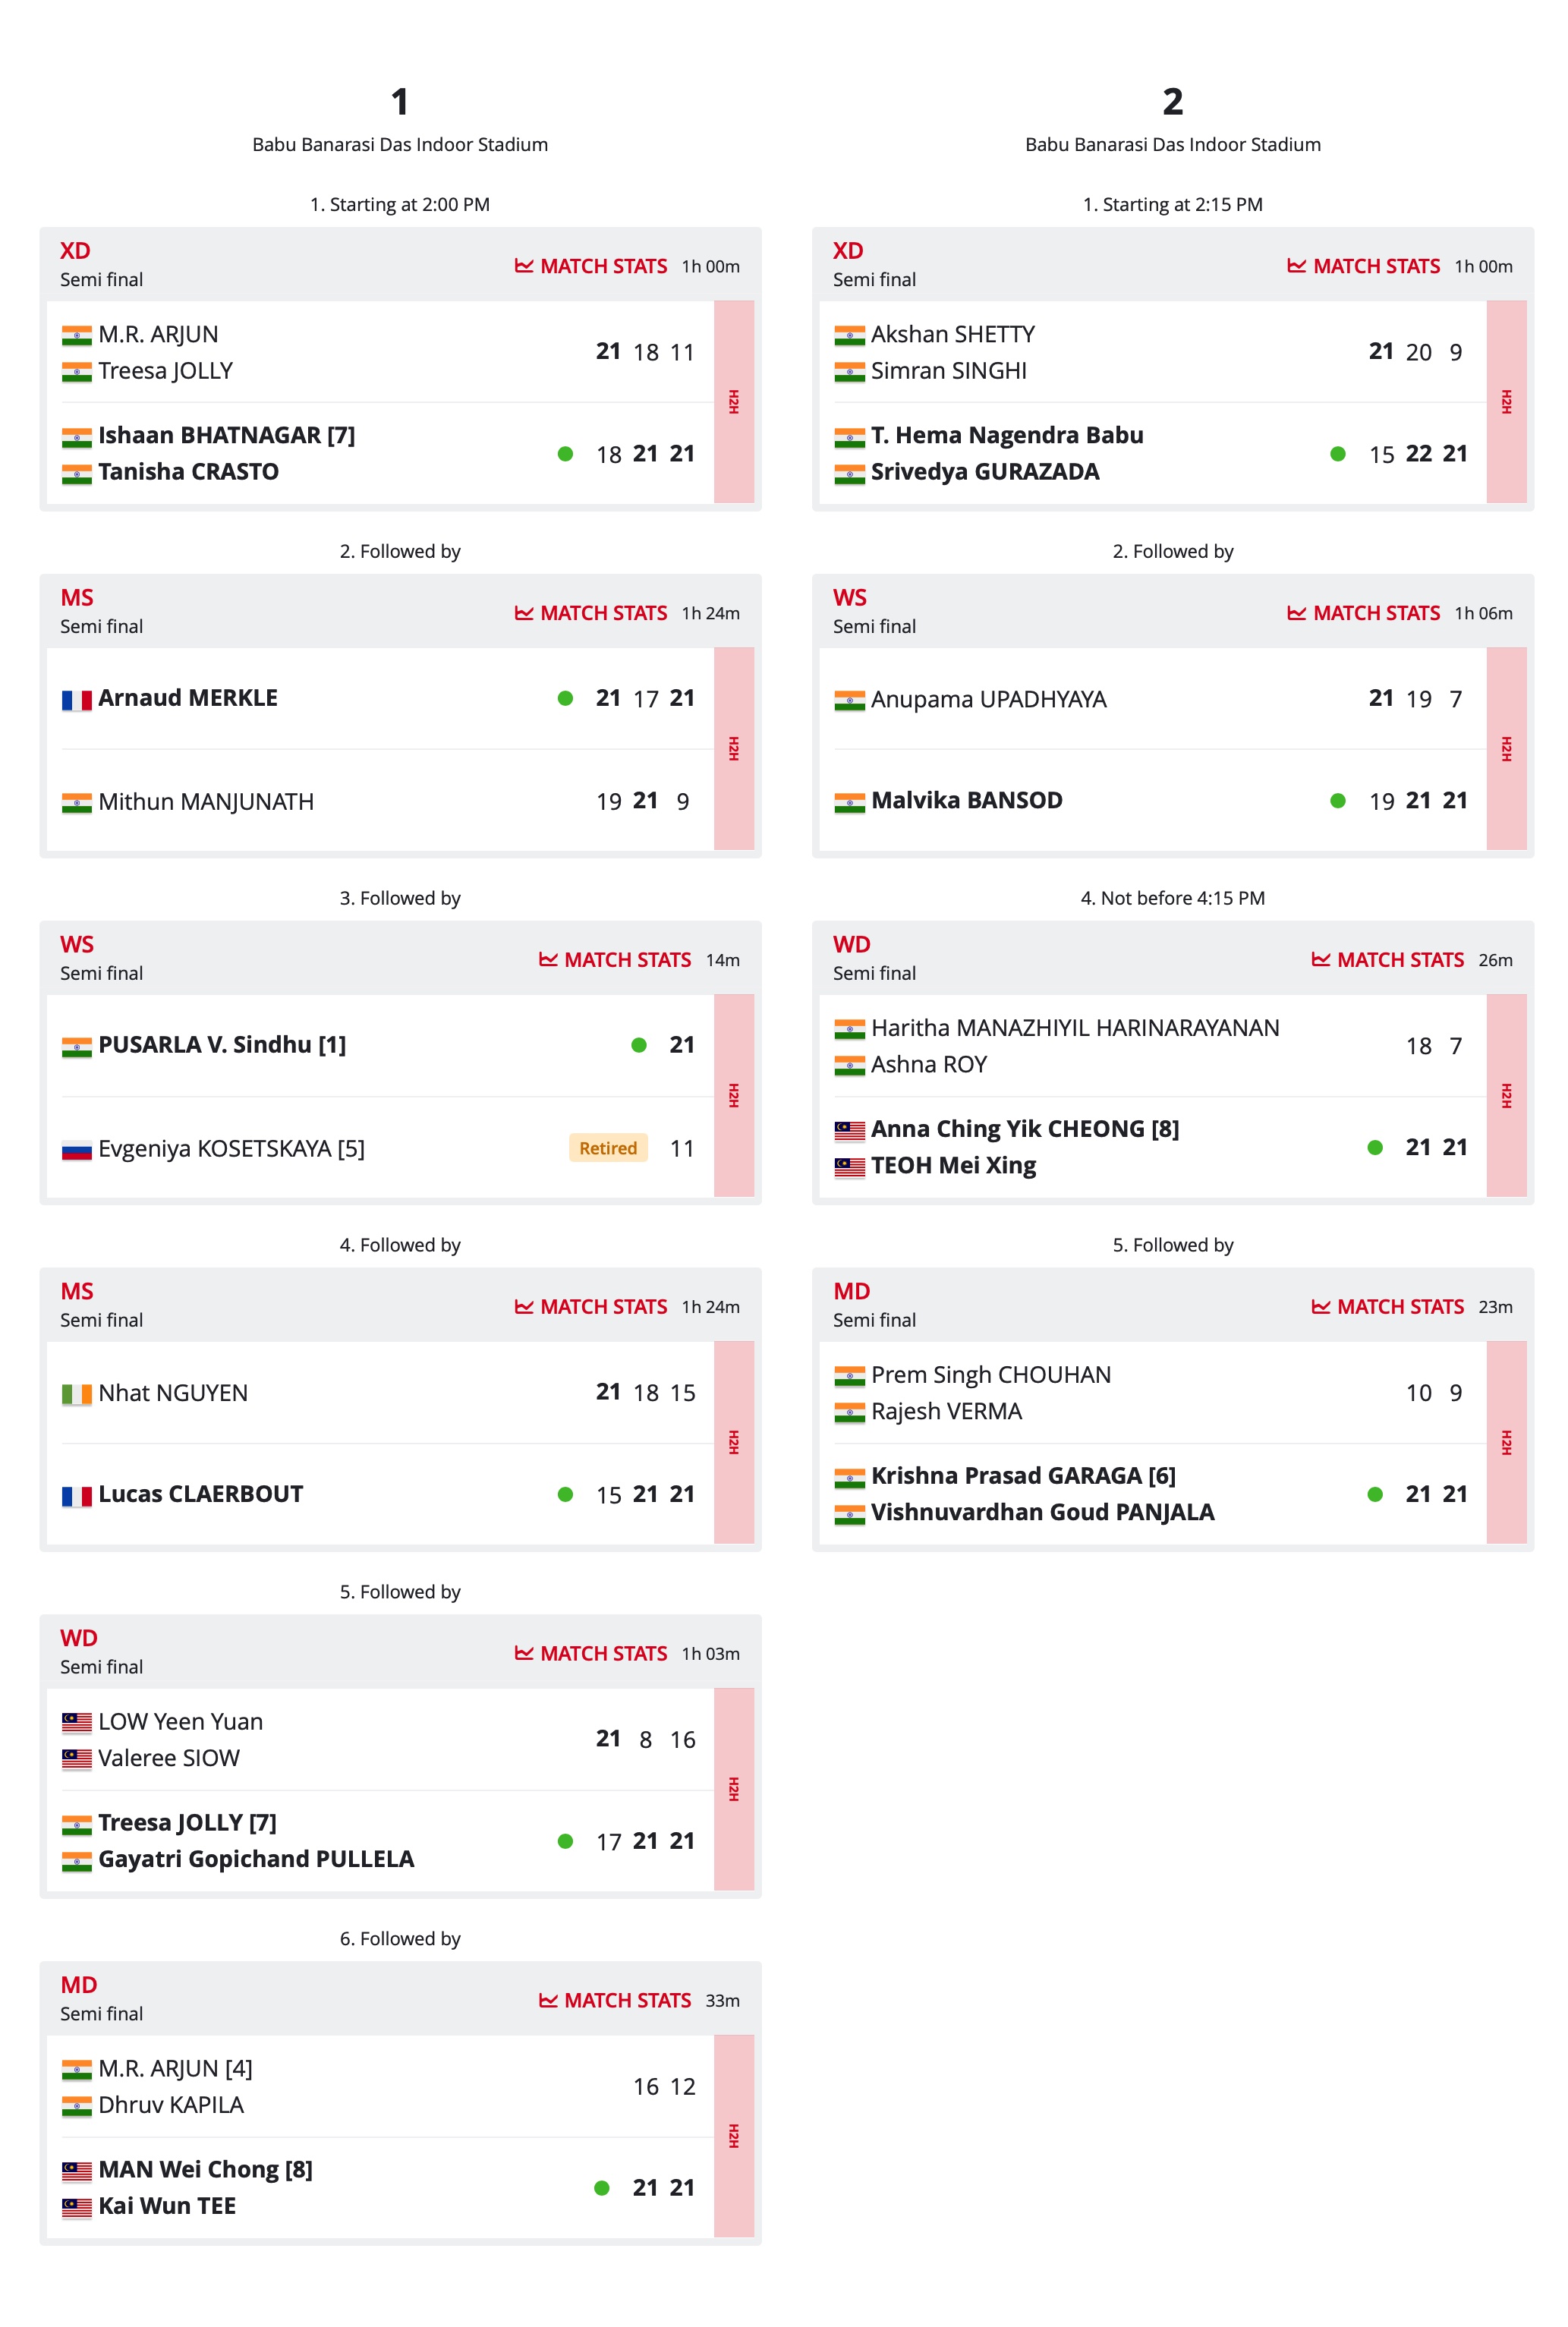View H2H for Upadhyaya vs Bansod match

tap(1506, 749)
